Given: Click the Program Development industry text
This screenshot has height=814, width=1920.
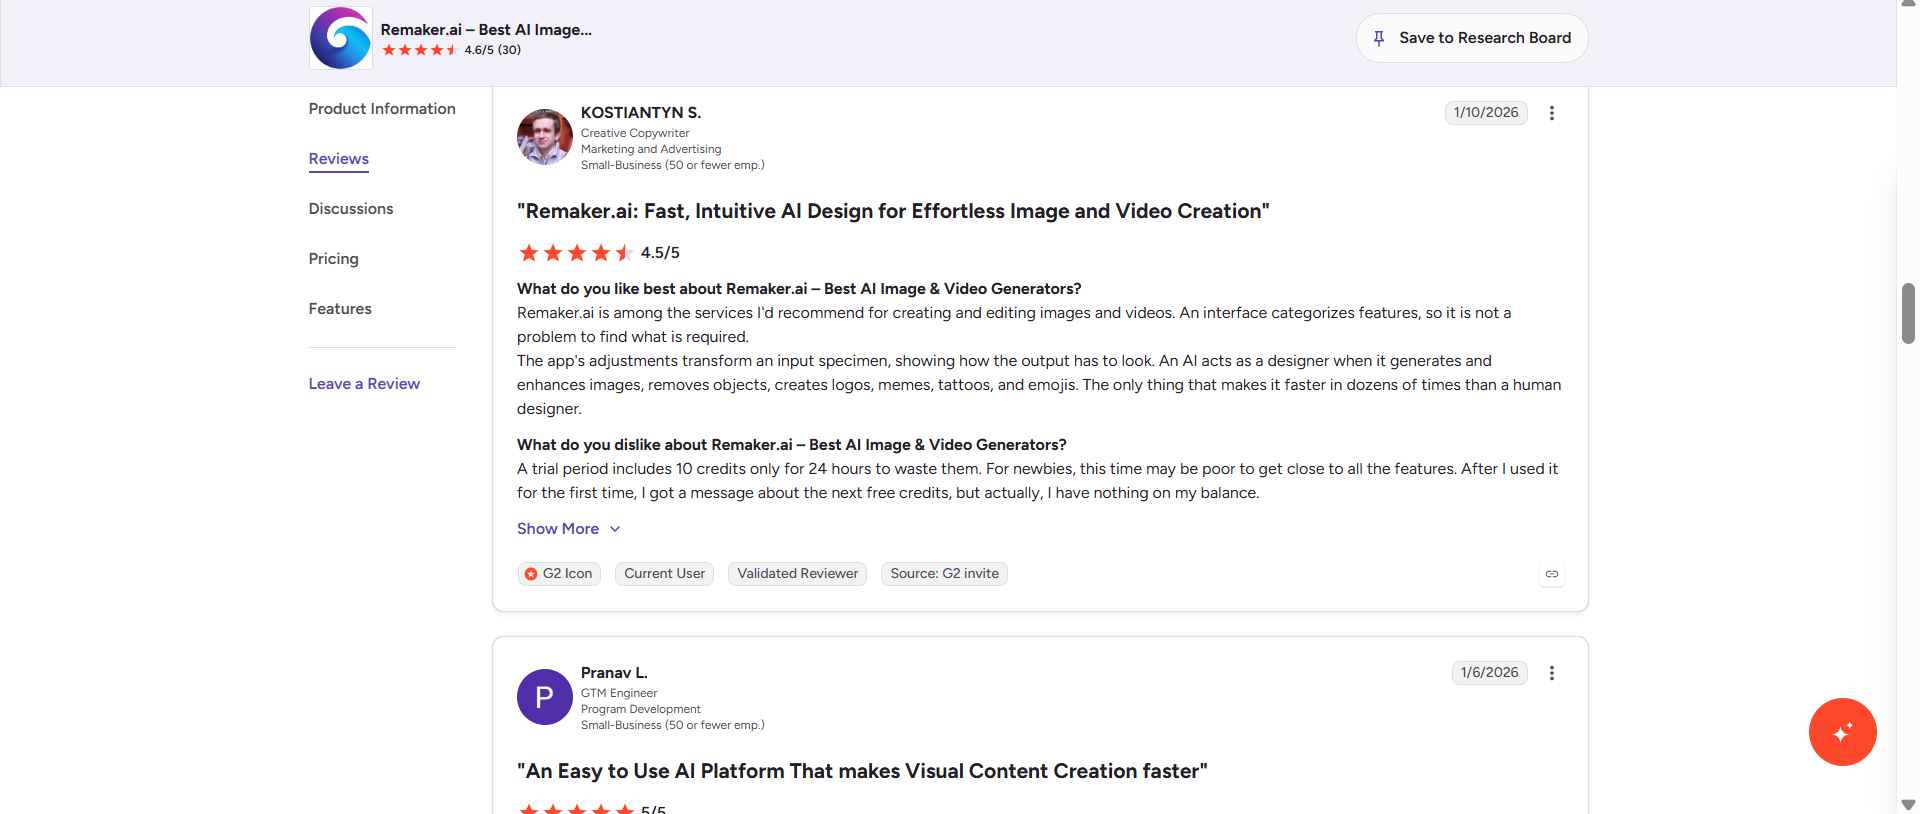Looking at the screenshot, I should (x=641, y=709).
